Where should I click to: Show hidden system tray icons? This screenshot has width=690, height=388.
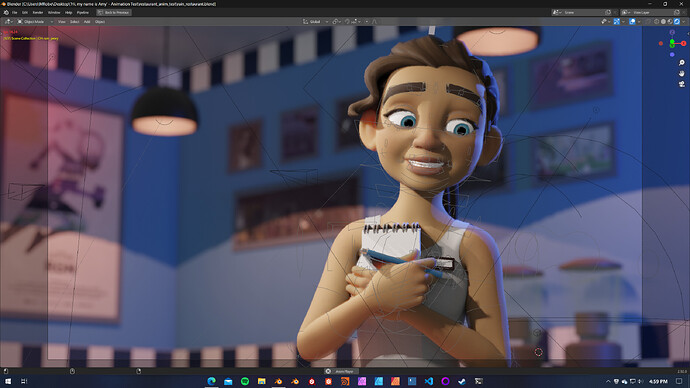(608, 381)
